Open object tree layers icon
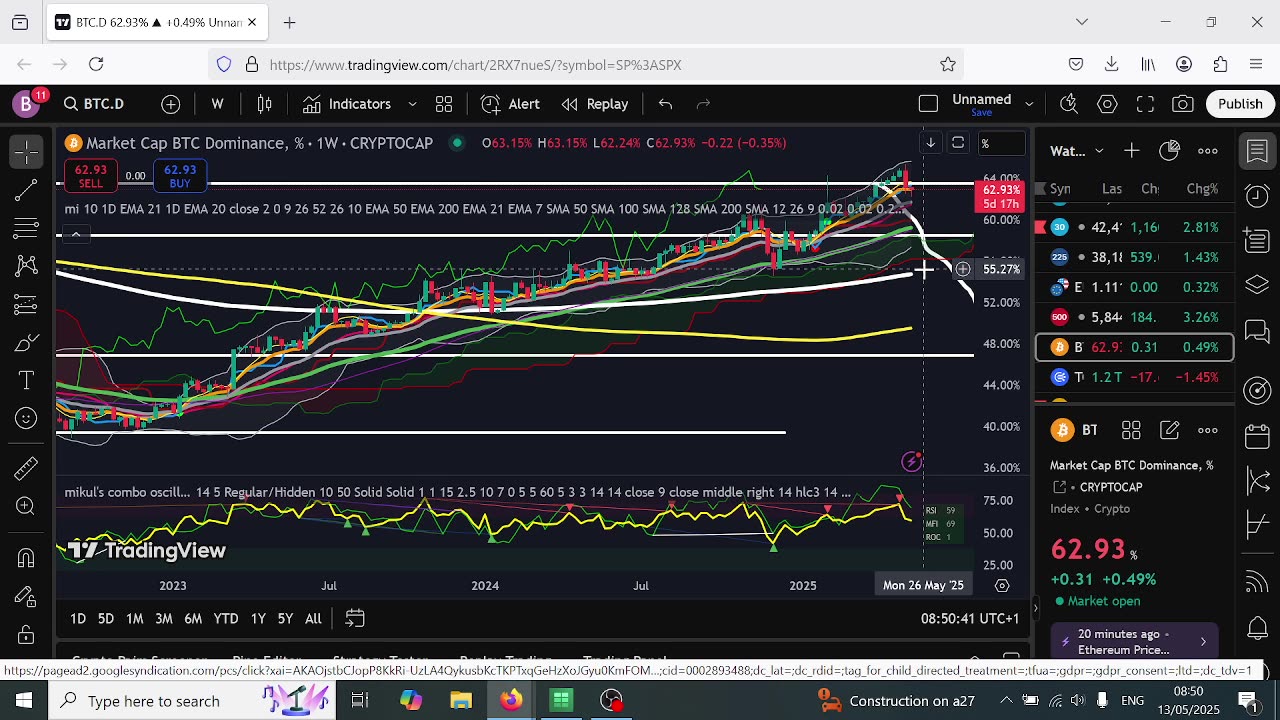Image resolution: width=1280 pixels, height=720 pixels. pyautogui.click(x=1258, y=285)
